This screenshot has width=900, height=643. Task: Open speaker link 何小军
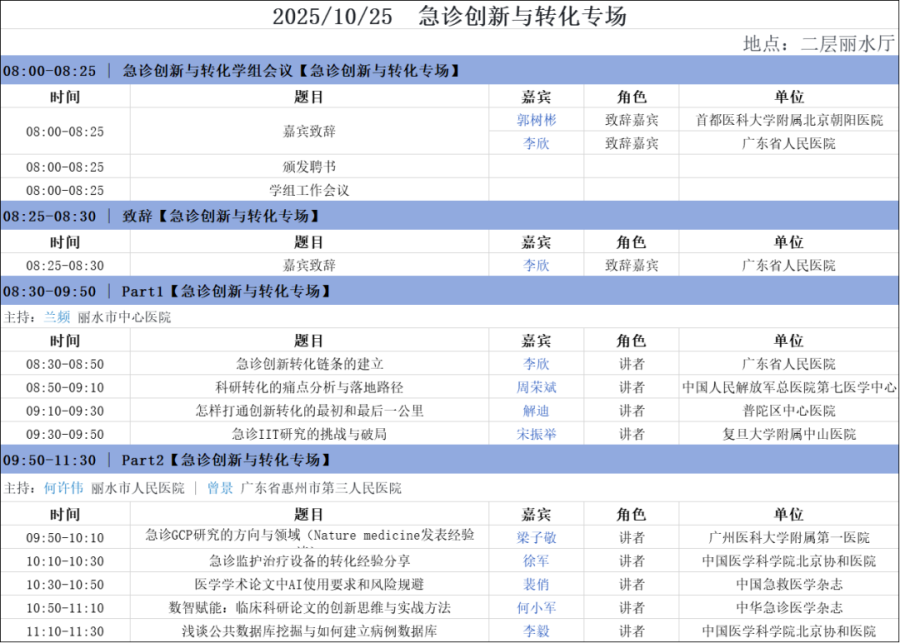coord(536,607)
